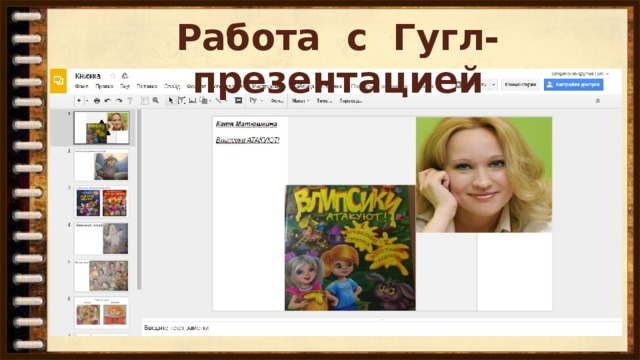Click the speaker notes field
This screenshot has width=640, height=360.
382,328
